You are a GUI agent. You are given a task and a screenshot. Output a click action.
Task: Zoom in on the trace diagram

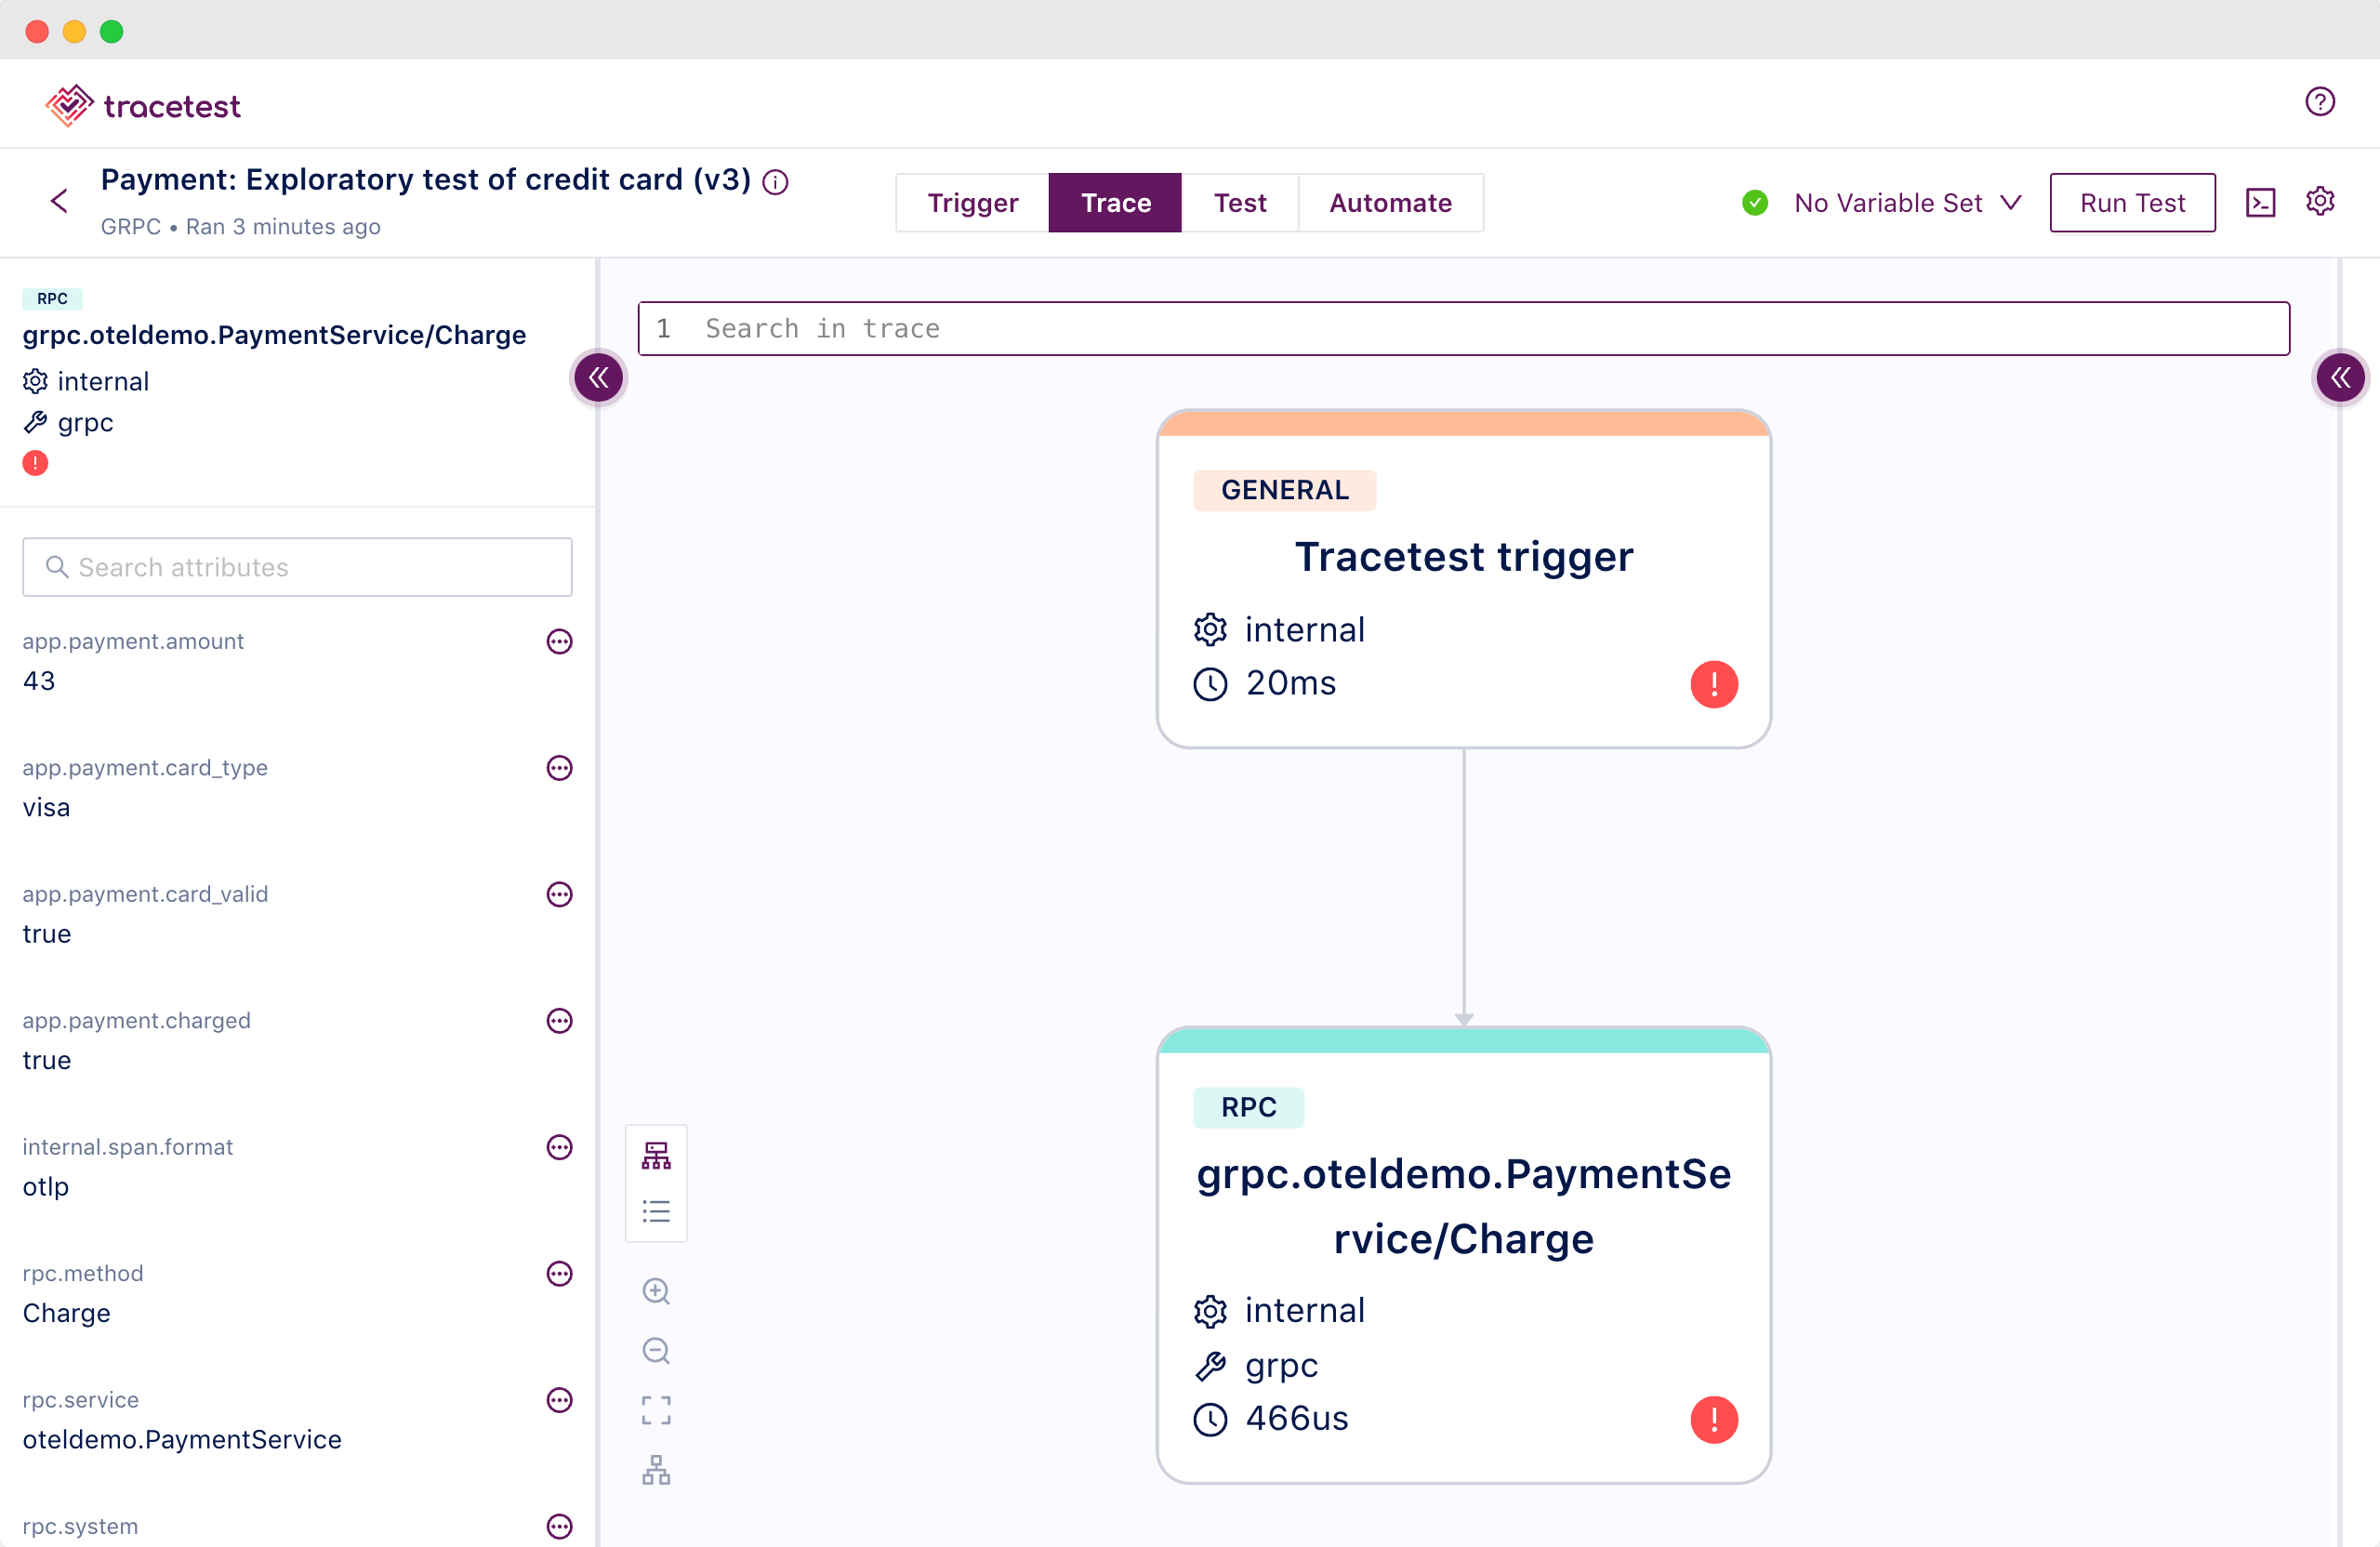pyautogui.click(x=656, y=1291)
